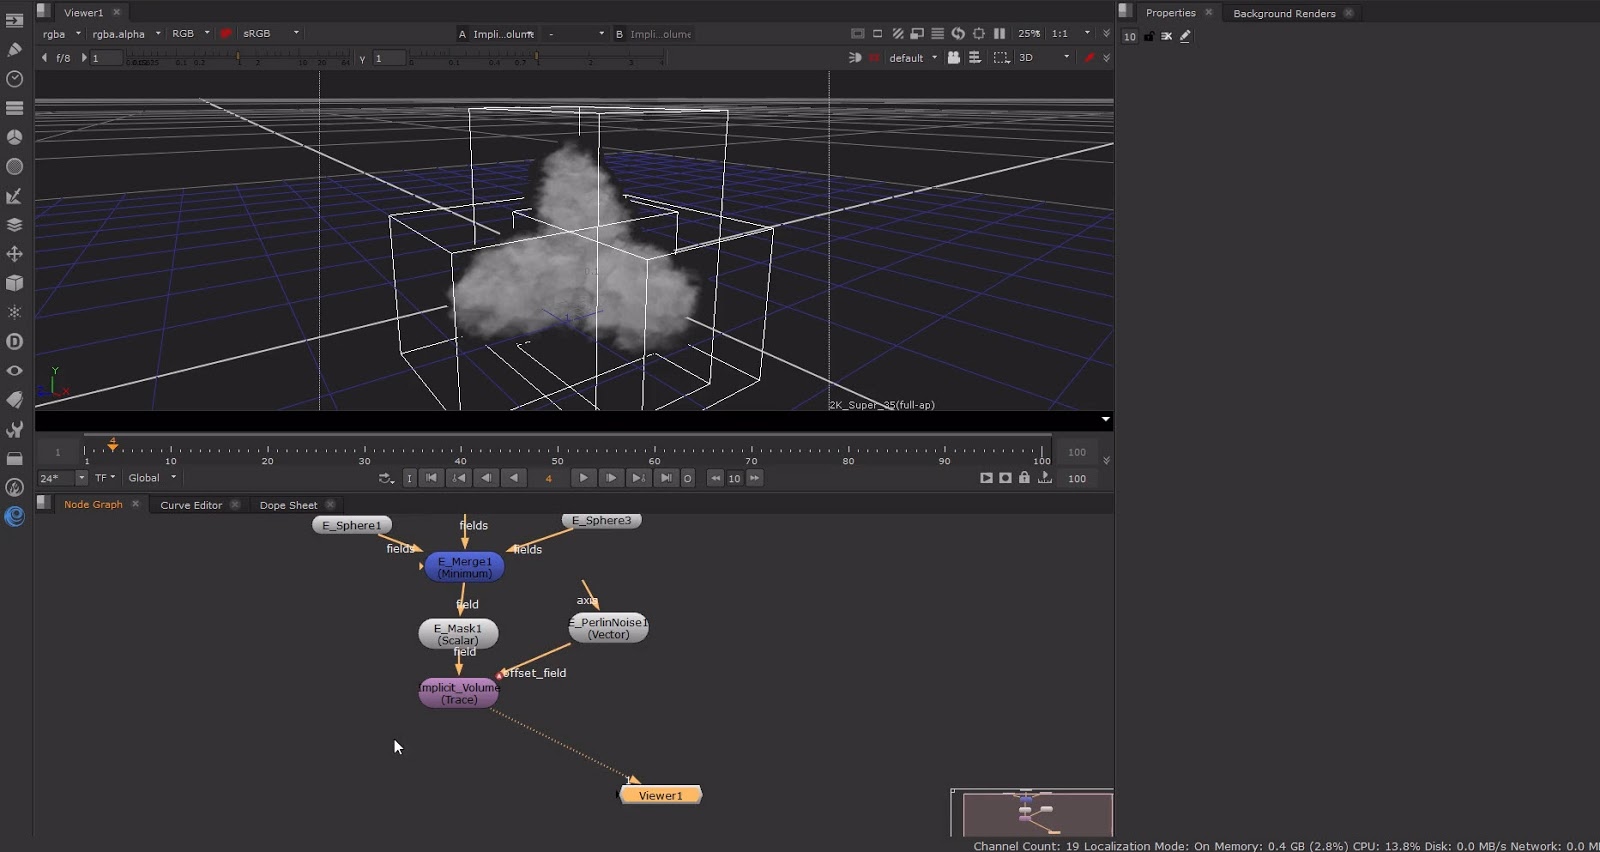Open the FurnaceCore nodes menu icon
The image size is (1600, 852).
[14, 487]
